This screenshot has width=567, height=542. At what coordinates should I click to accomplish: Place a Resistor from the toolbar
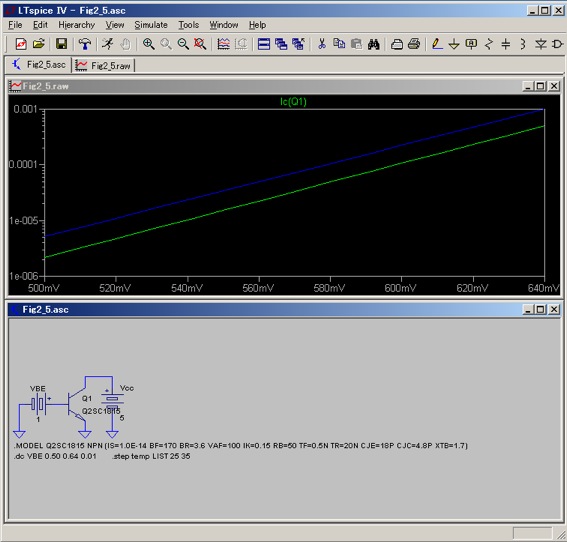[x=489, y=44]
